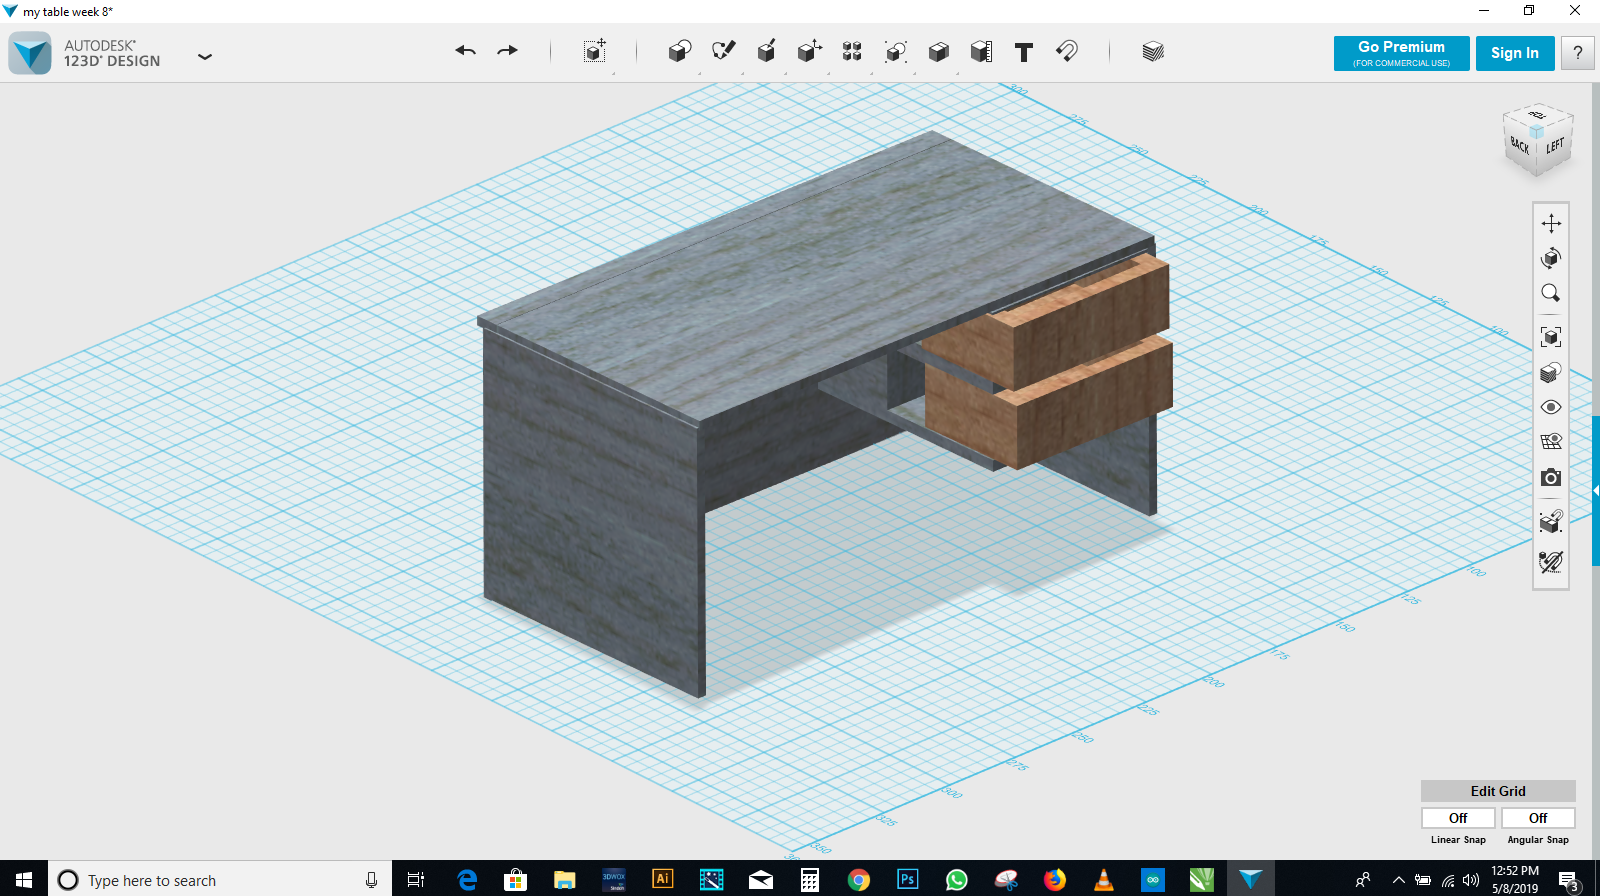Click the Sign In button
The width and height of the screenshot is (1600, 896).
1514,53
